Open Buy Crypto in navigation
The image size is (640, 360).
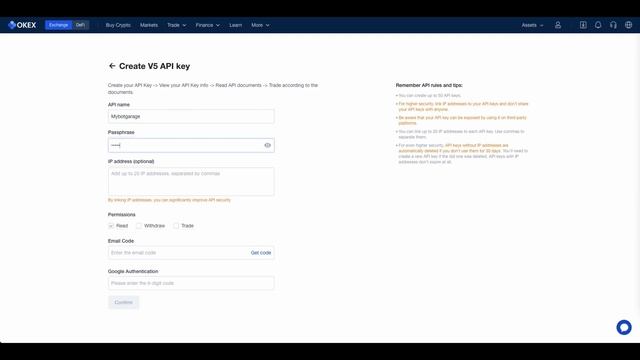[x=118, y=25]
